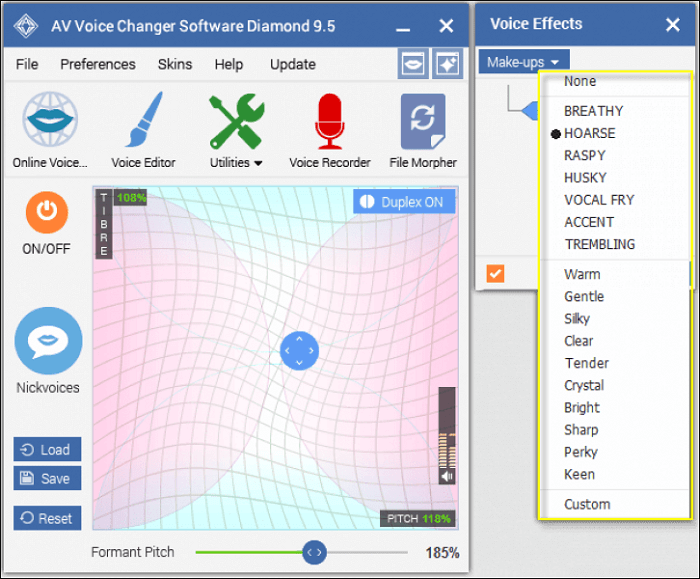Toggle the Duplex ON switch

[x=403, y=202]
